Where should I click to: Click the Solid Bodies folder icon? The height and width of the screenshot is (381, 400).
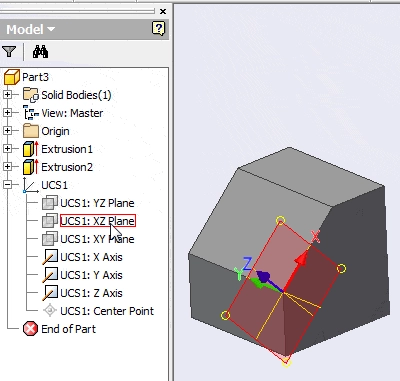click(31, 95)
